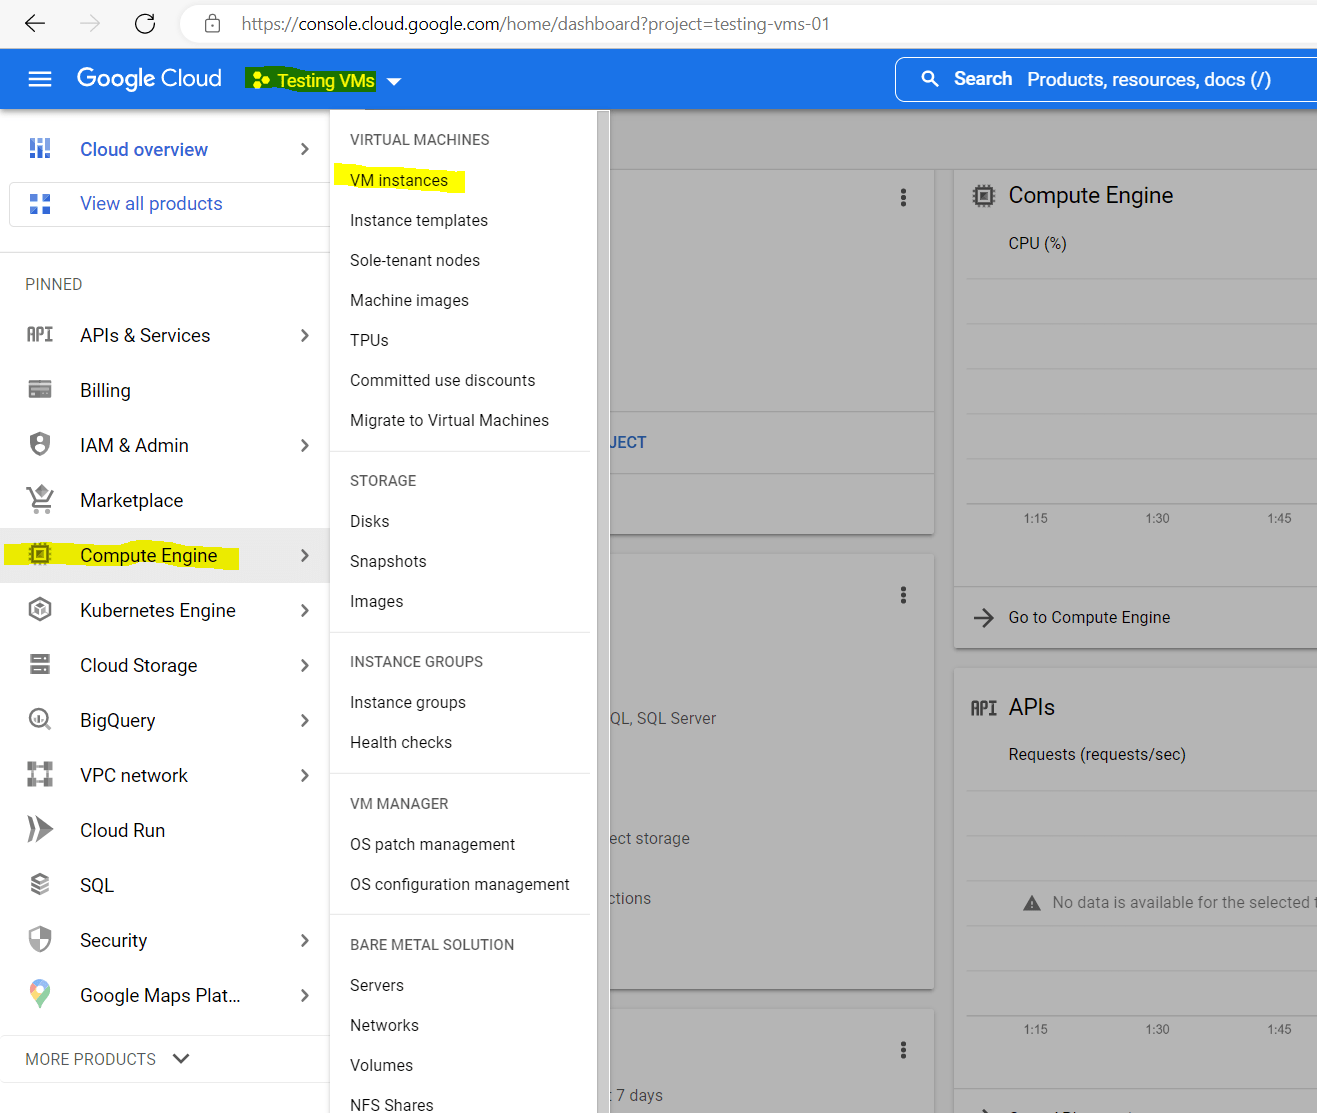Click the browser address bar URL

(x=535, y=24)
